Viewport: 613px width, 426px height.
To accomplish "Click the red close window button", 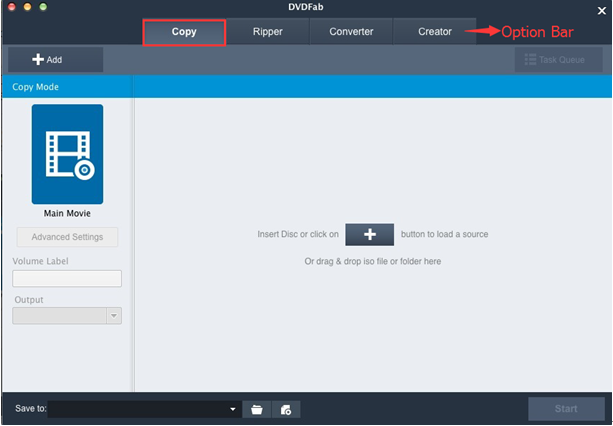I will tap(12, 7).
